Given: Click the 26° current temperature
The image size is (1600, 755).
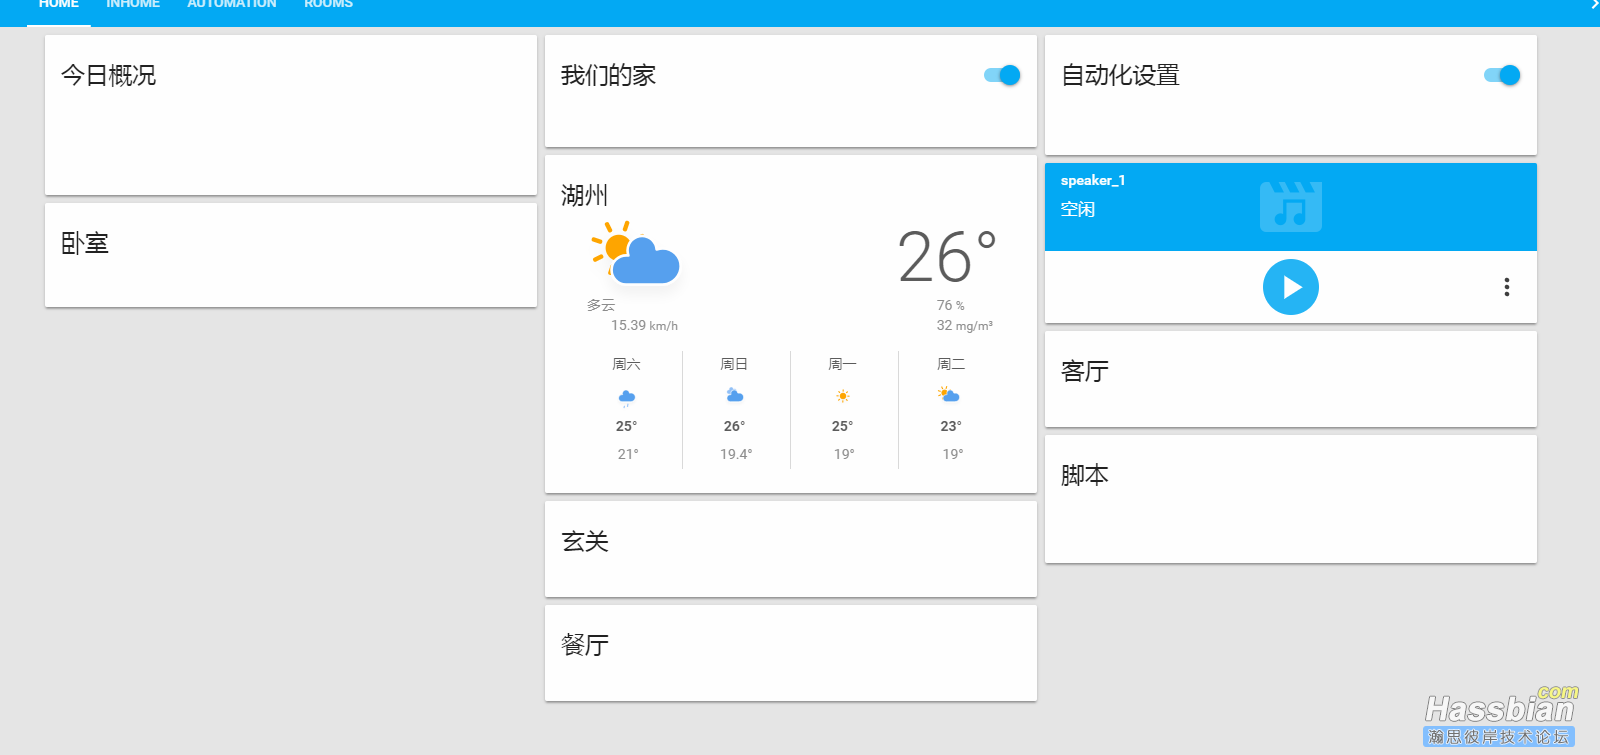Looking at the screenshot, I should click(947, 258).
